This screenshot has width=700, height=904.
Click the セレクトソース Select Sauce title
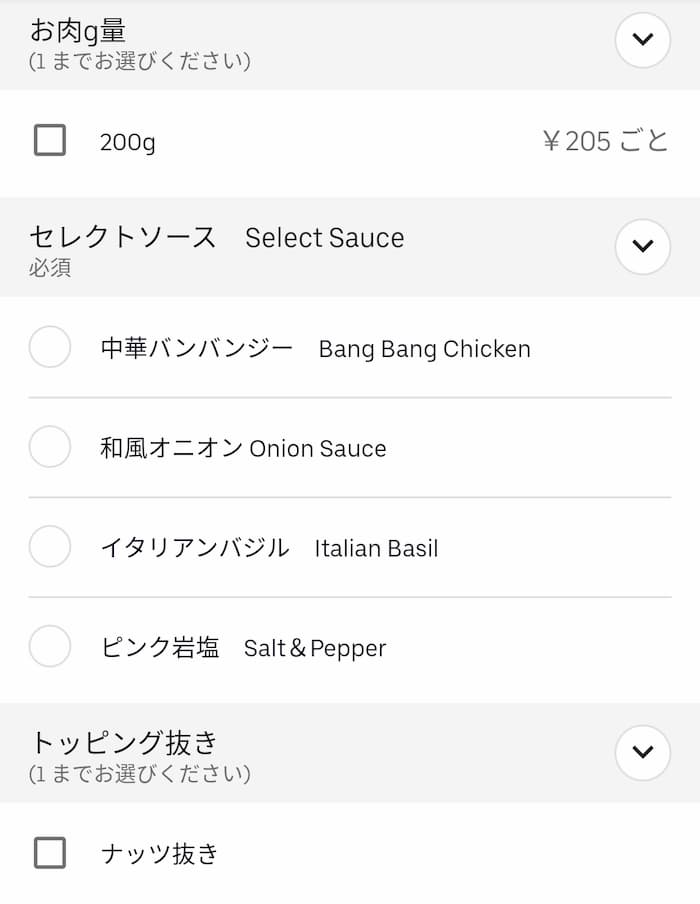click(x=216, y=237)
